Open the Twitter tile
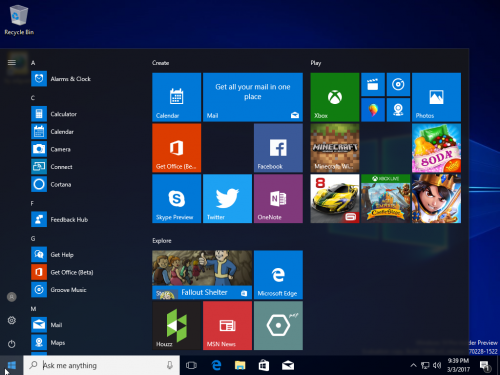The height and width of the screenshot is (375, 500). pos(227,199)
